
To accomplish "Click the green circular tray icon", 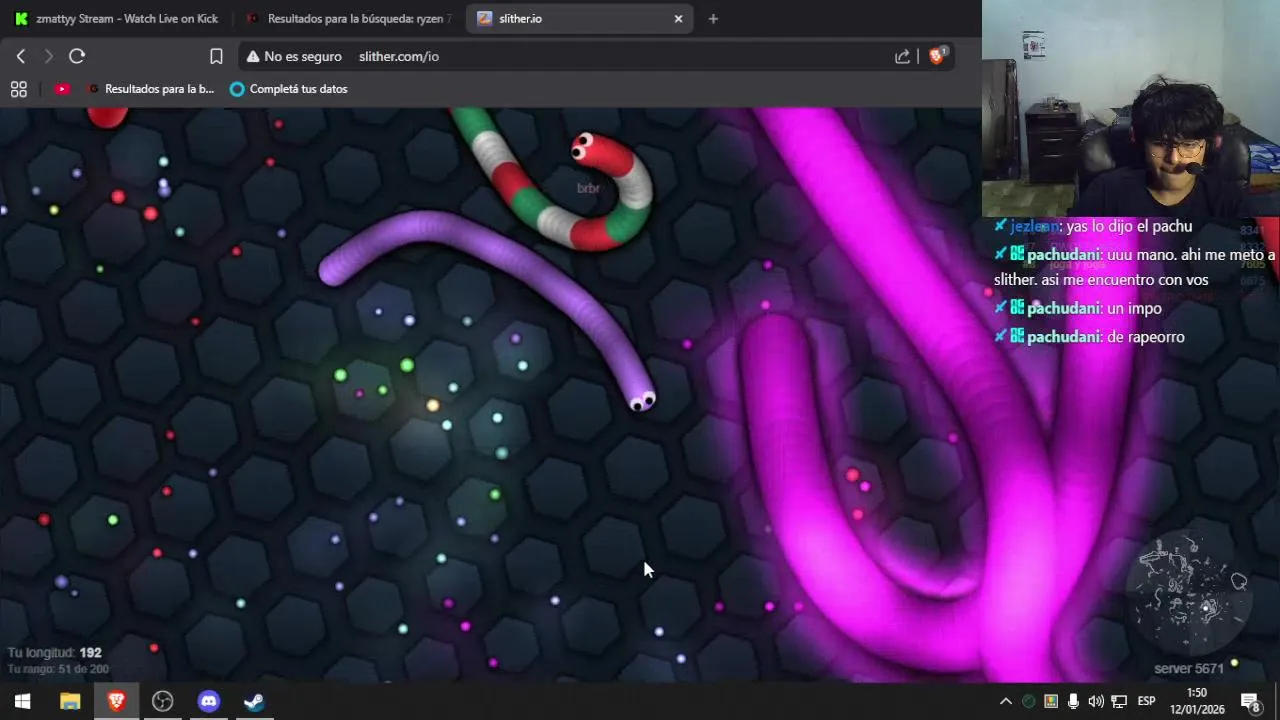I will tap(1028, 702).
